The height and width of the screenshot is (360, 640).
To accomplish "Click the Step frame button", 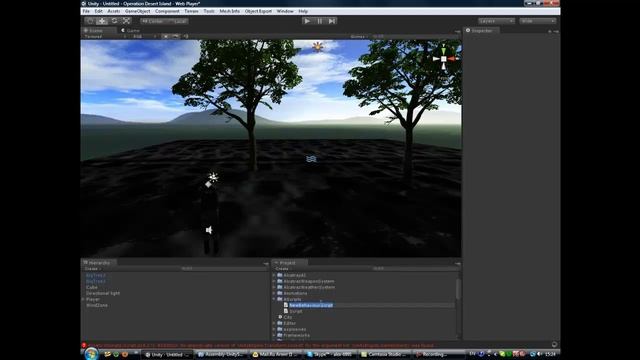I will point(332,21).
